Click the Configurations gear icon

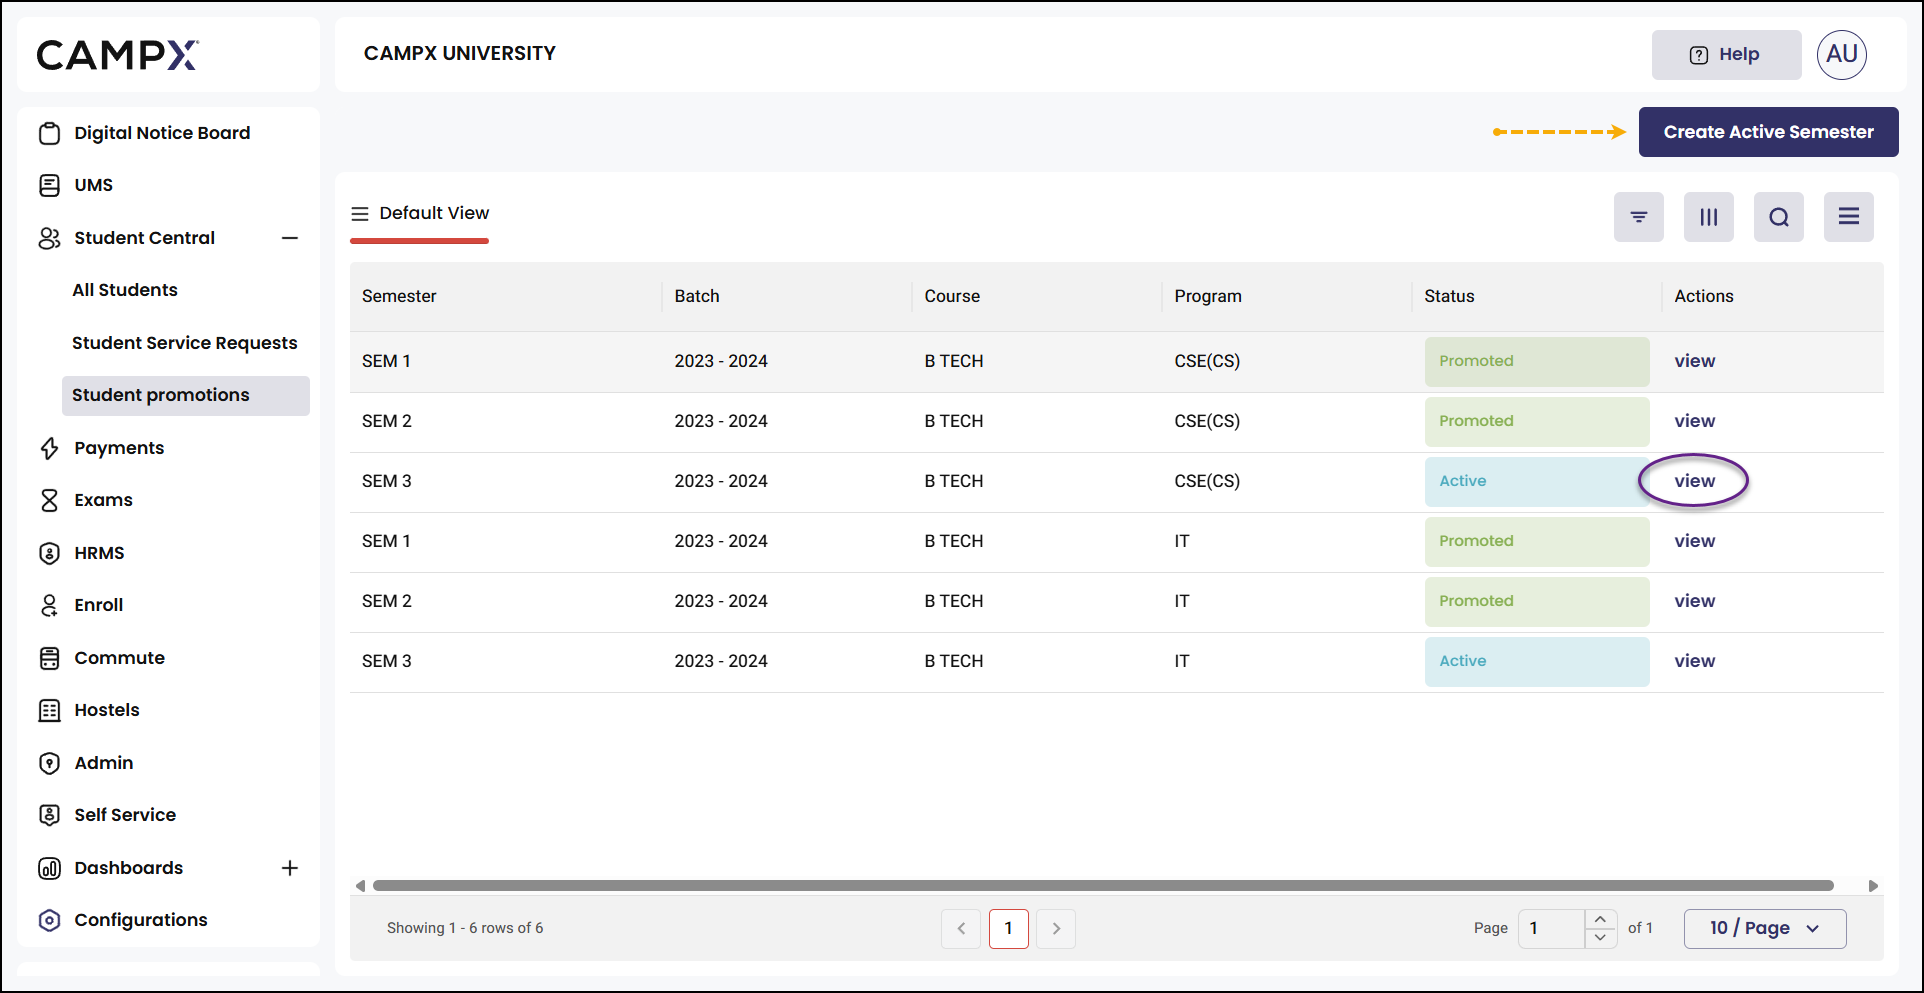pos(49,920)
